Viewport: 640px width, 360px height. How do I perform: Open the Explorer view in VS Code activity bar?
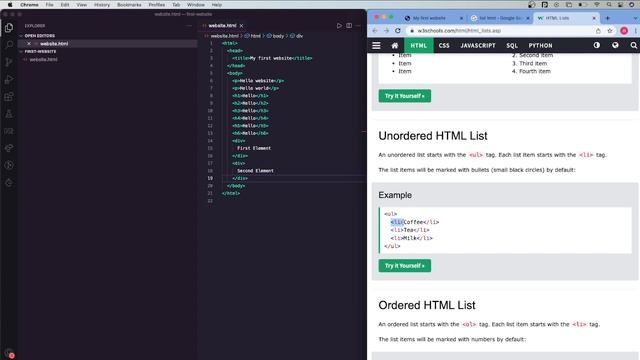coord(9,28)
